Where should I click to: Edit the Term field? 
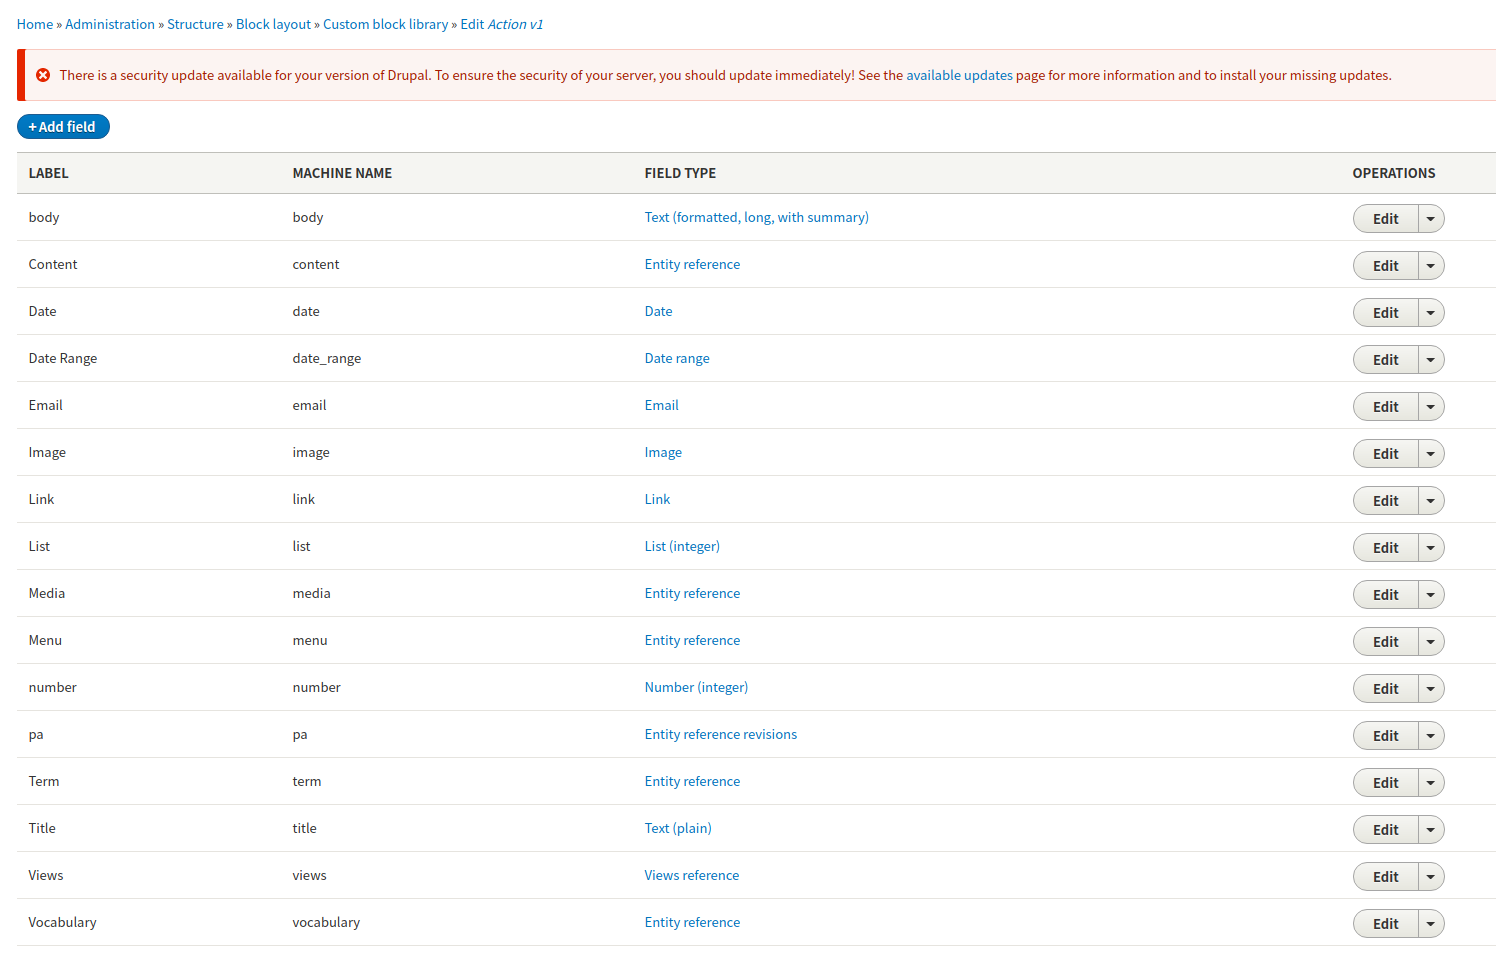(1385, 783)
